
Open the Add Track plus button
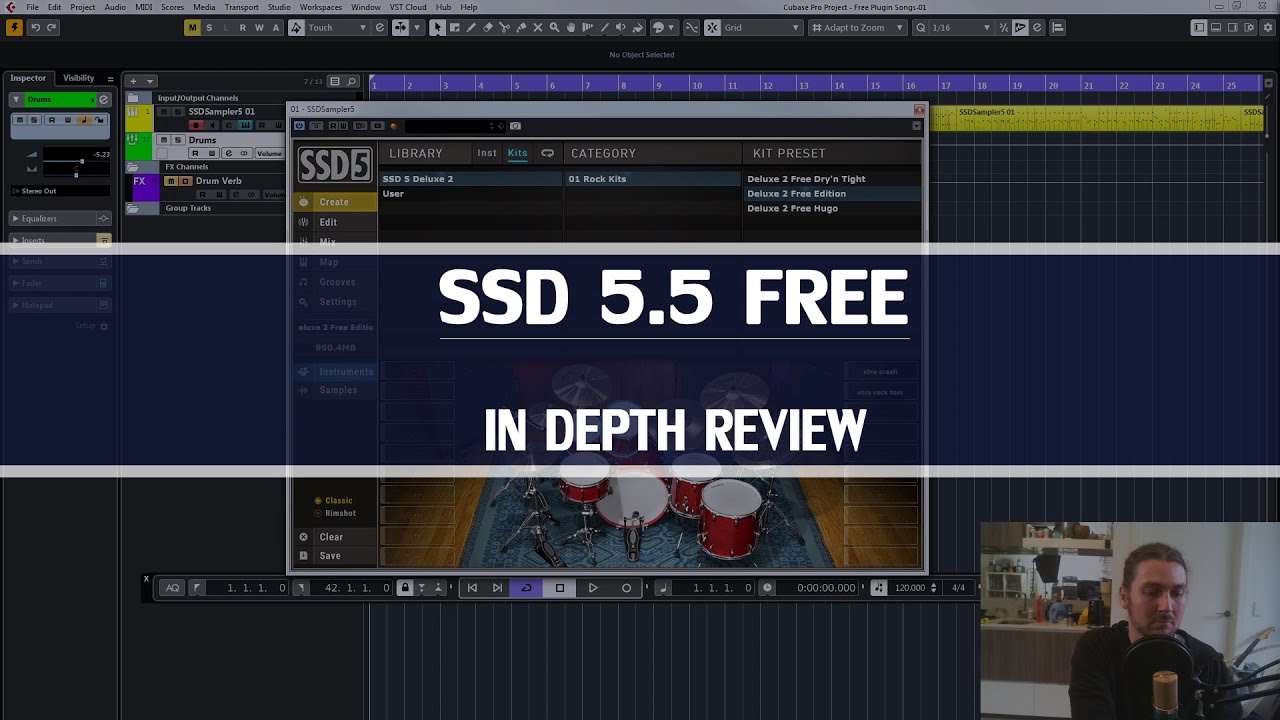133,81
